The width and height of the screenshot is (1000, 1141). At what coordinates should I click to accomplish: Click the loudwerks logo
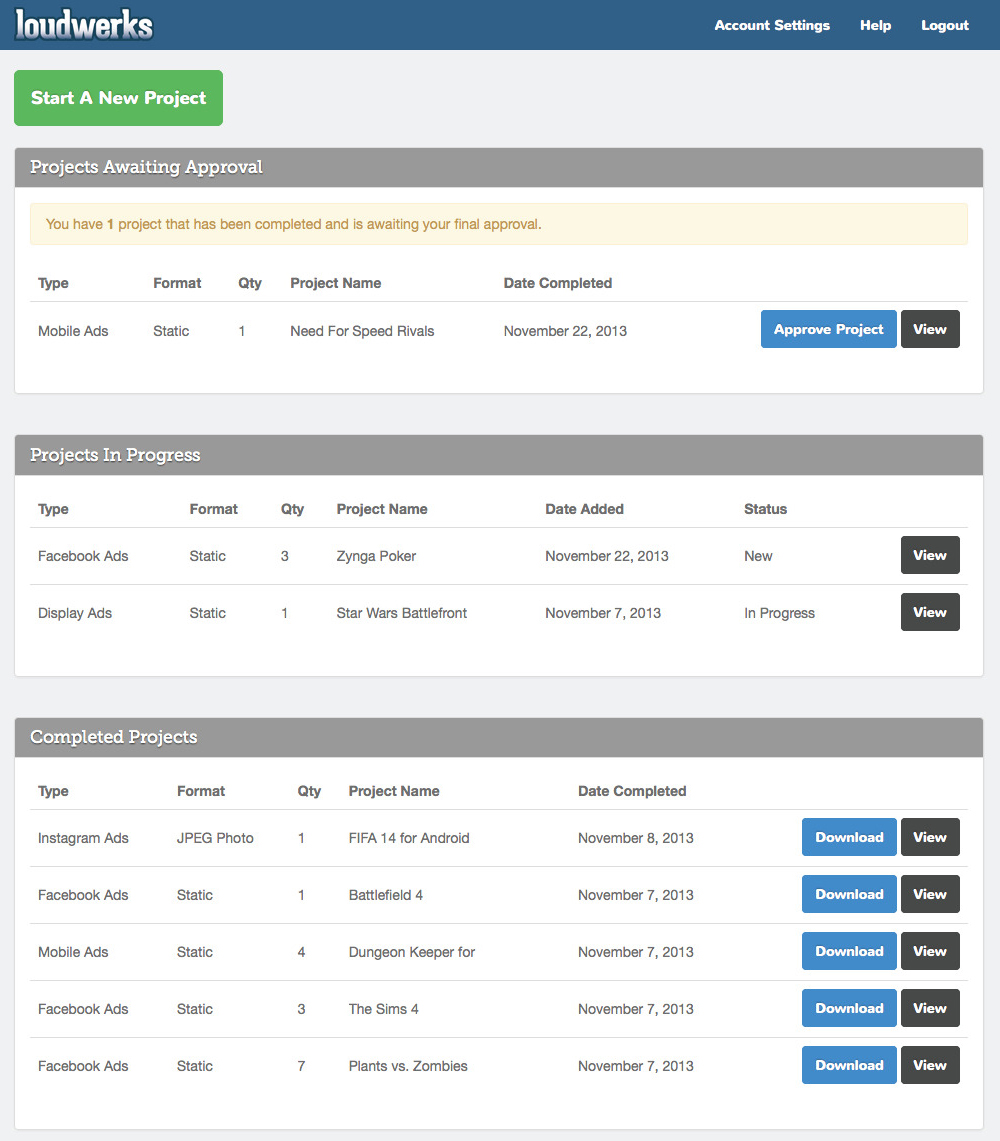pos(84,25)
